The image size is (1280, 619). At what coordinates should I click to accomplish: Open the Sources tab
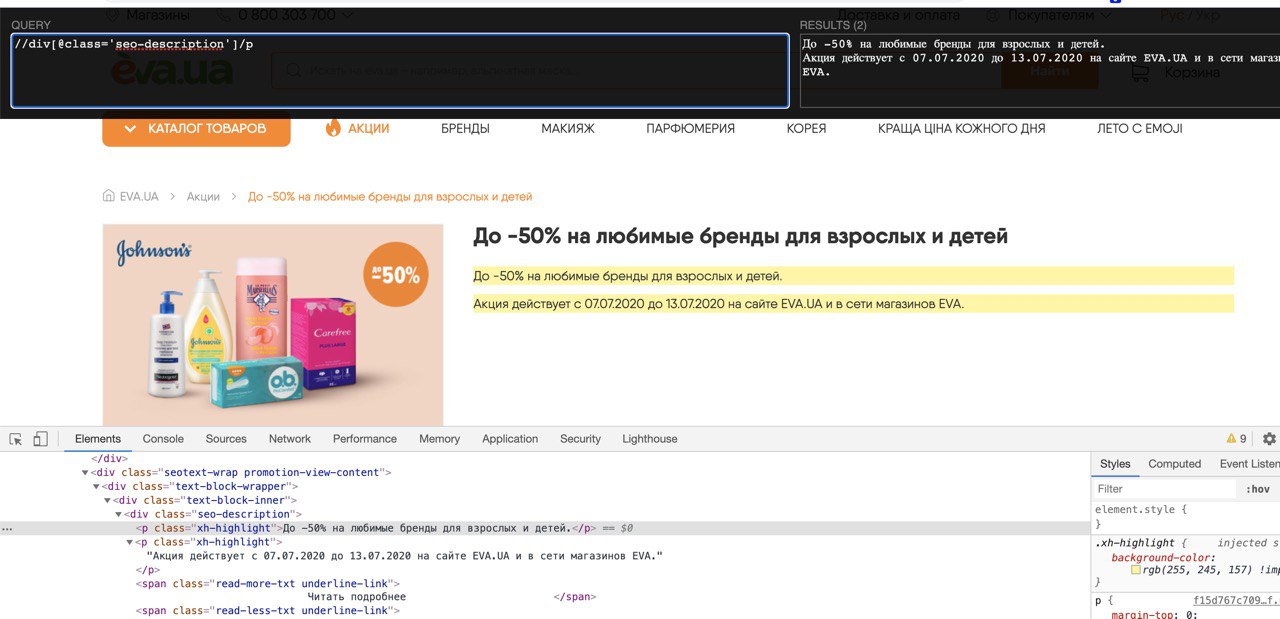click(x=226, y=439)
